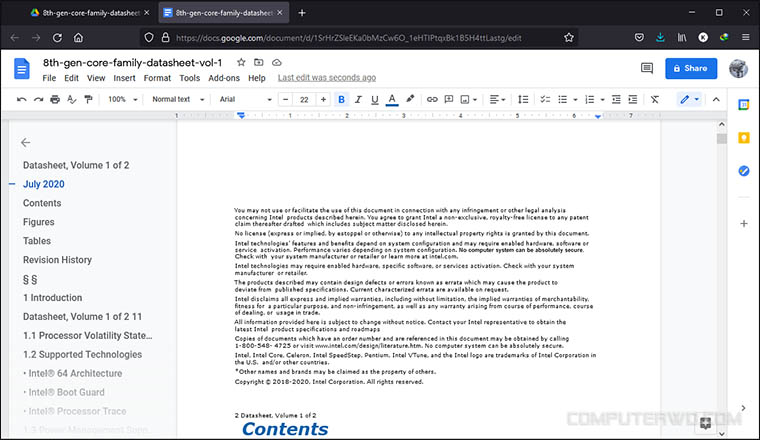Hide the menus with the up chevron

click(x=716, y=99)
